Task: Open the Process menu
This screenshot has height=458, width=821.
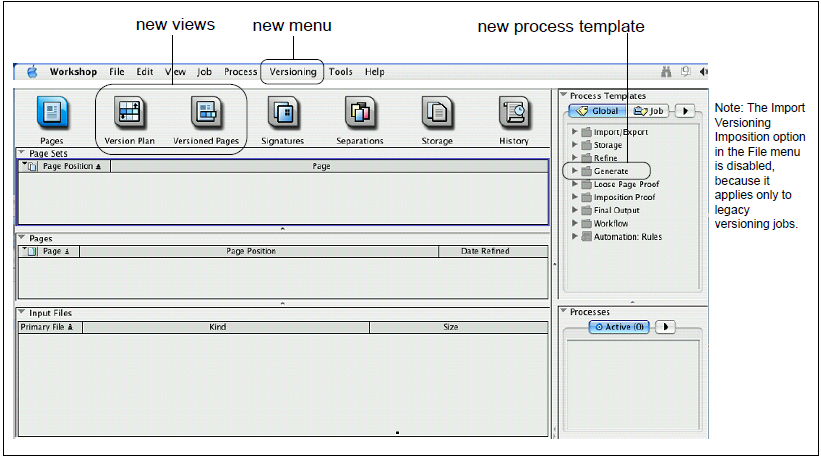Action: point(241,72)
